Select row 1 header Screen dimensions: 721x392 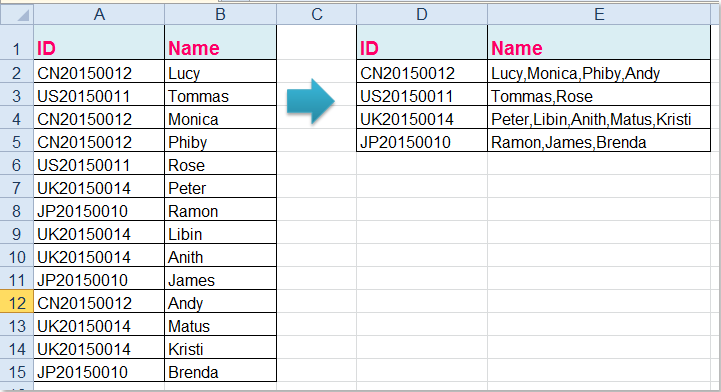17,42
